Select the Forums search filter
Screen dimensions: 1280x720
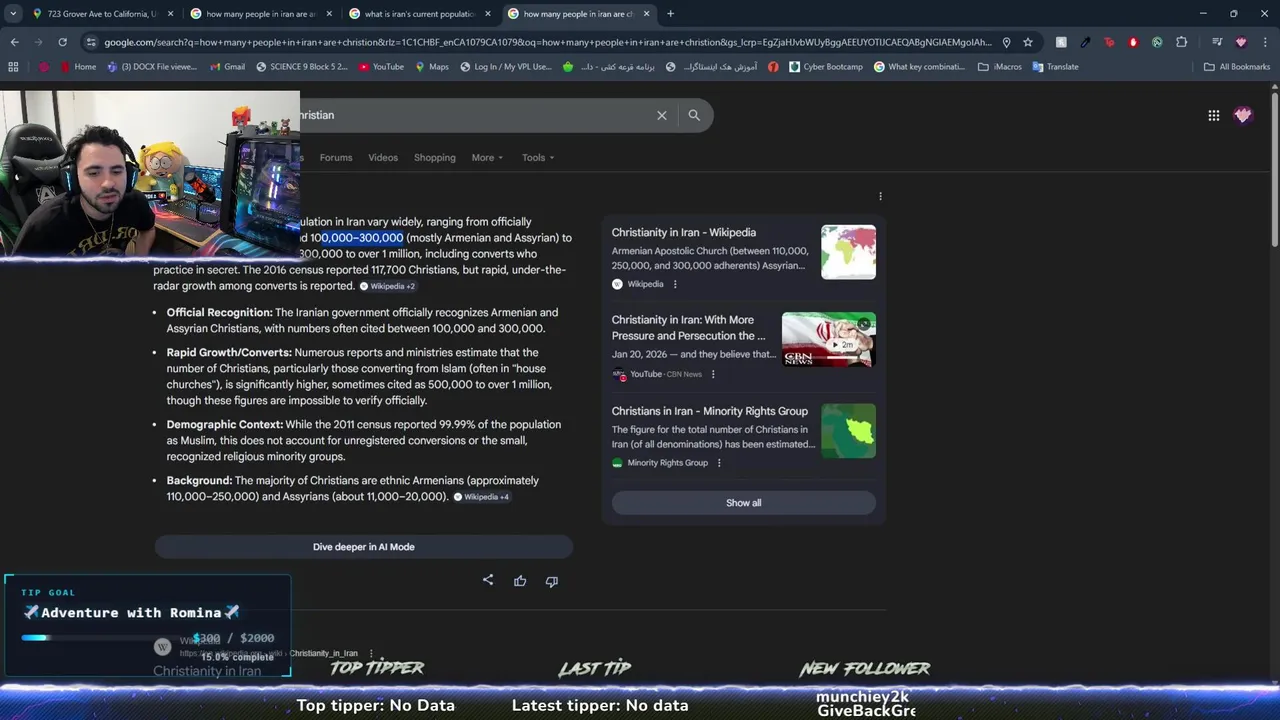click(x=336, y=157)
